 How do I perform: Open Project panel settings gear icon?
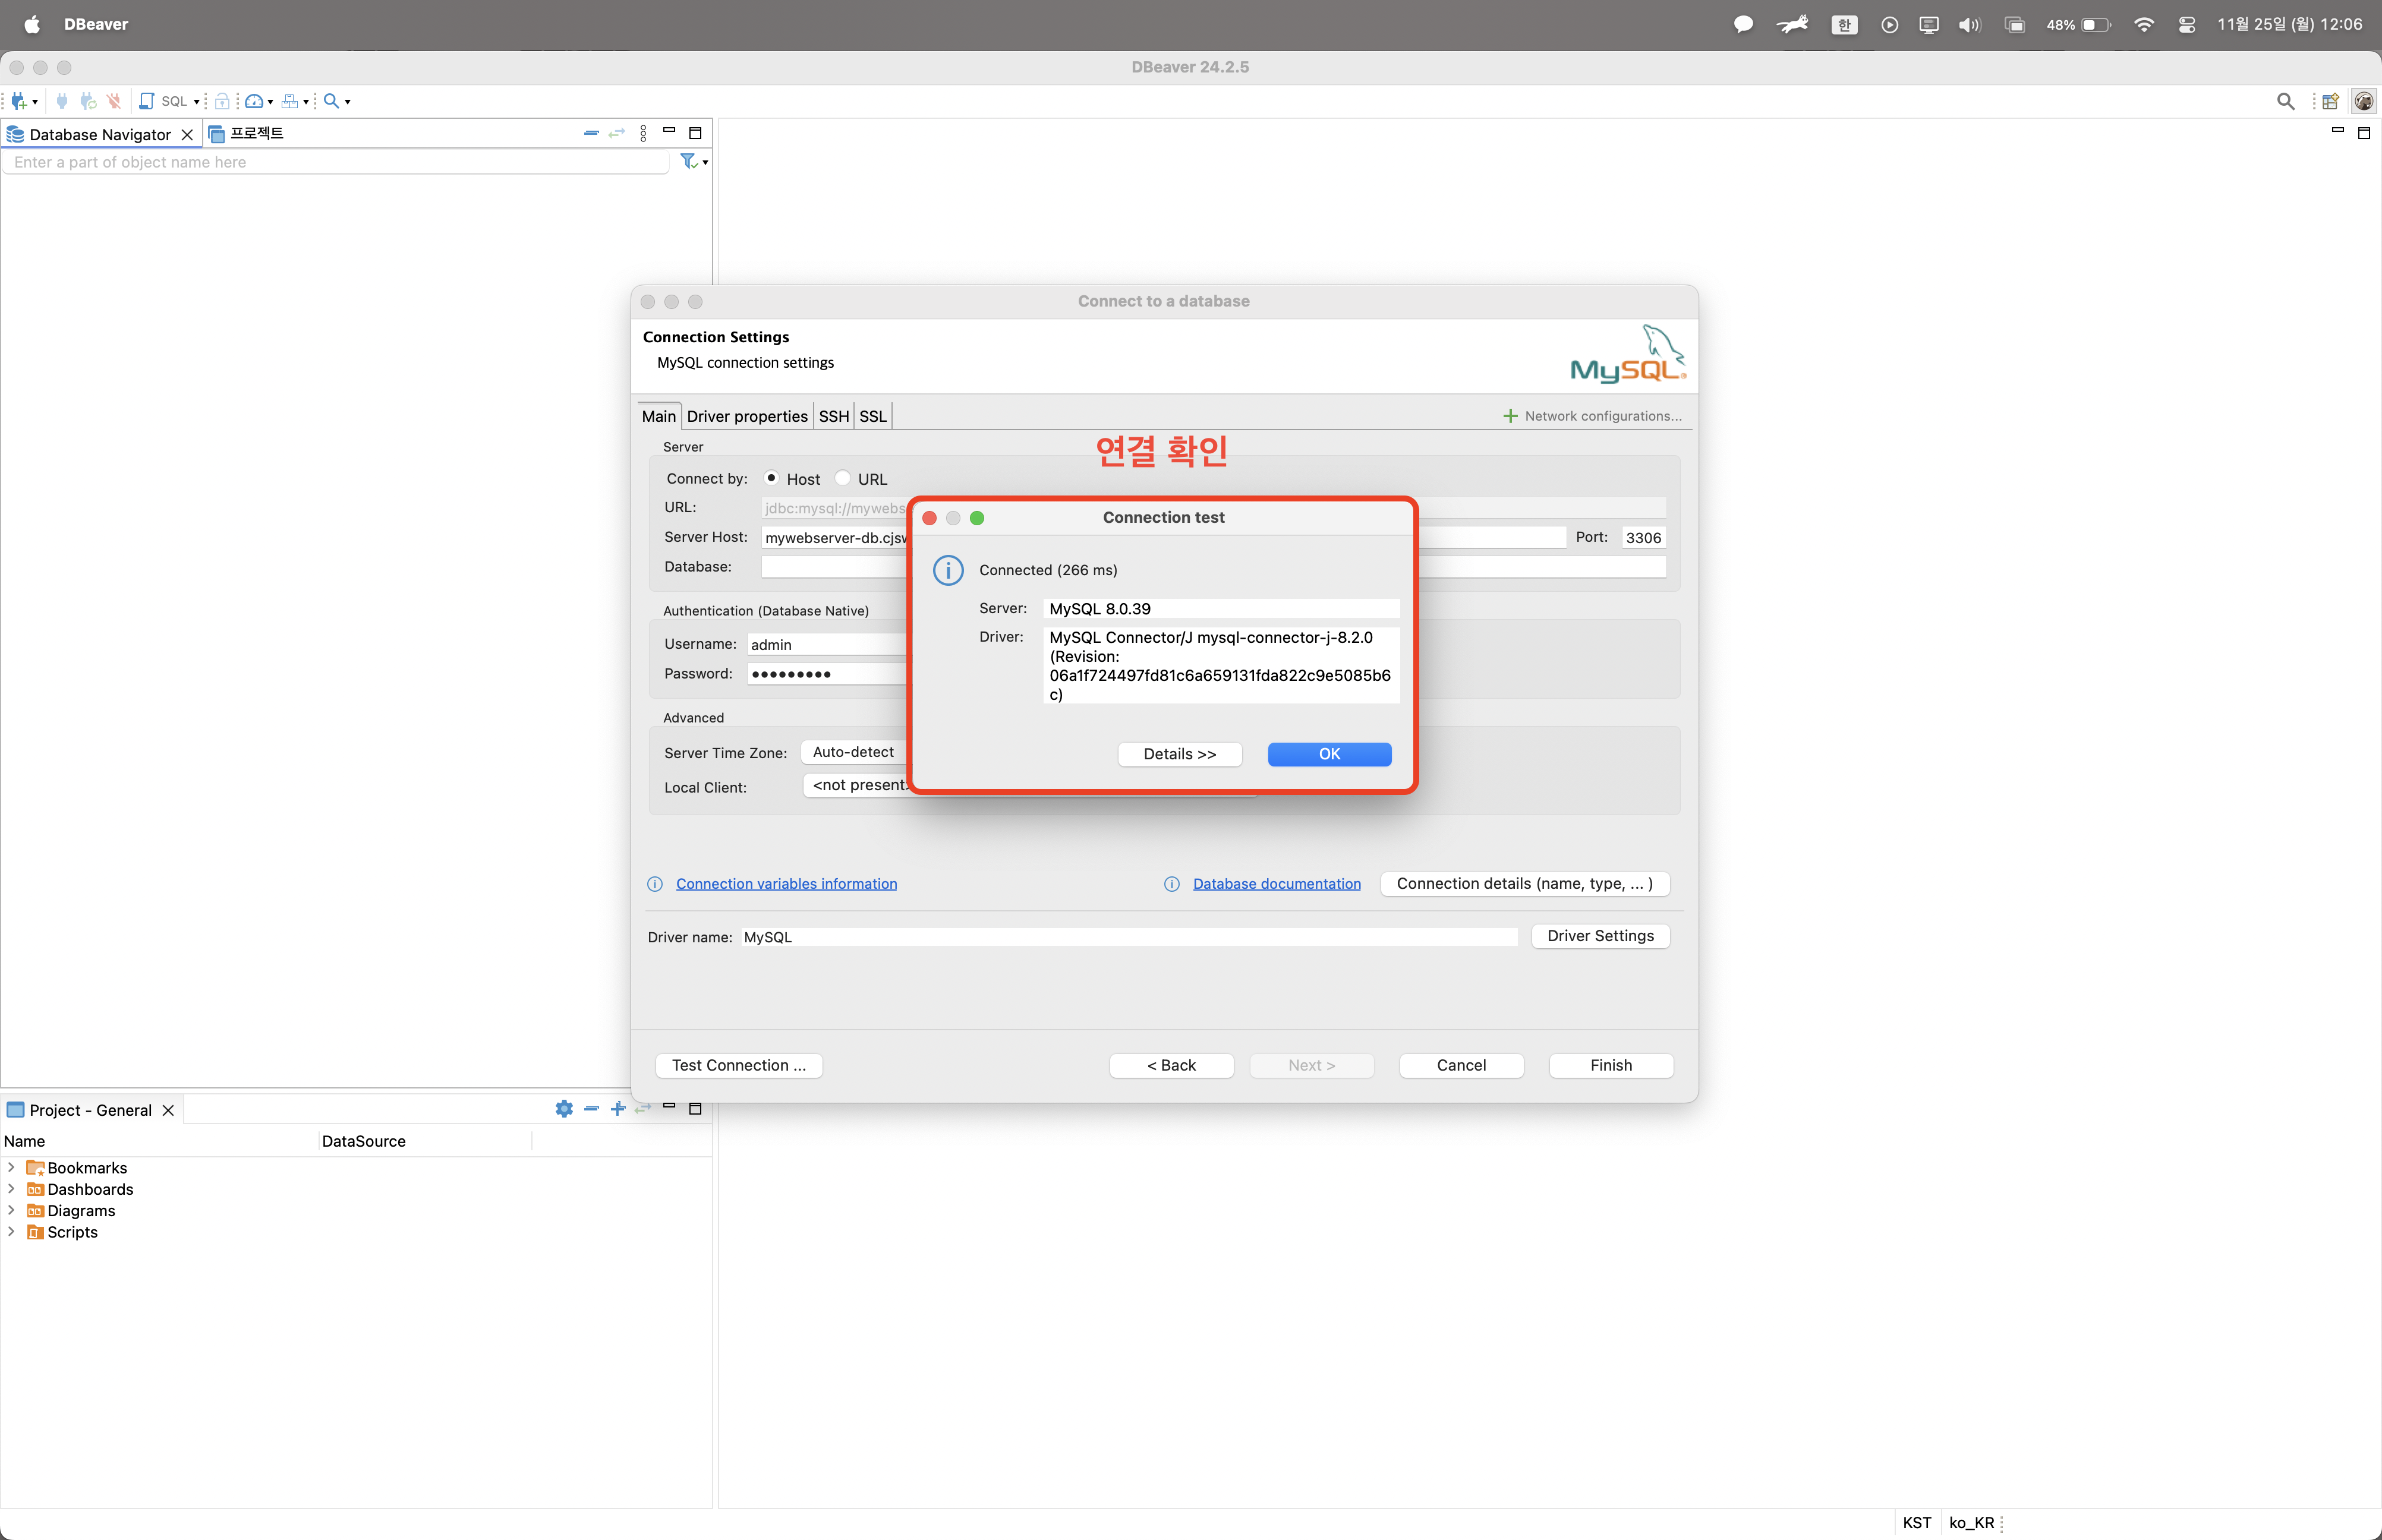point(564,1109)
